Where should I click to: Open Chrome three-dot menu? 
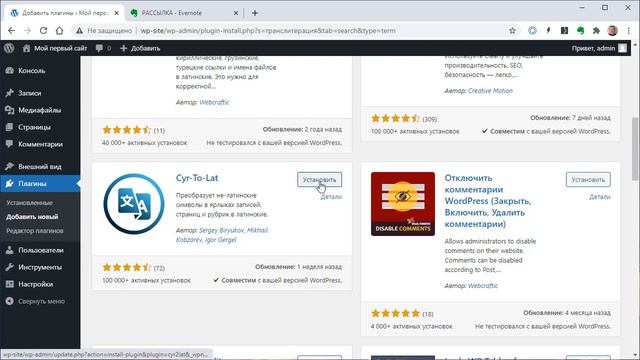click(x=628, y=31)
